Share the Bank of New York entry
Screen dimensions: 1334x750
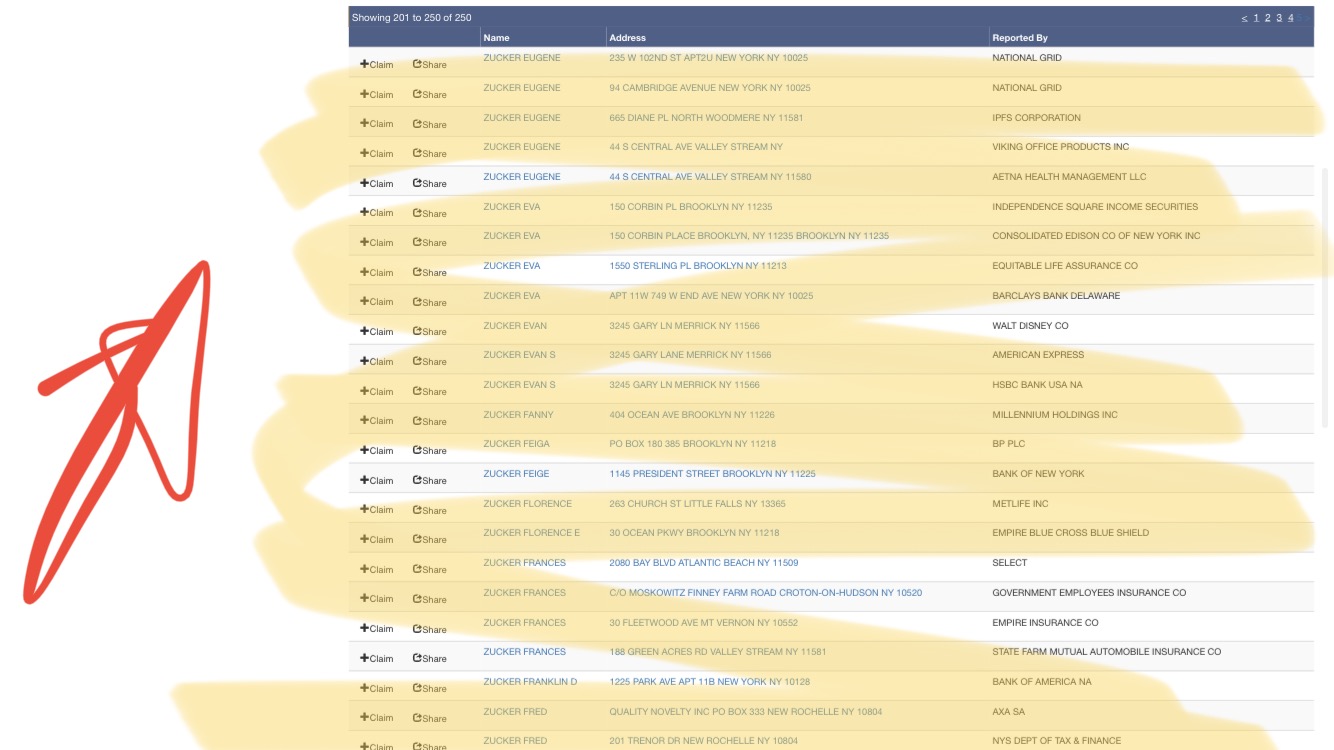[x=430, y=481]
